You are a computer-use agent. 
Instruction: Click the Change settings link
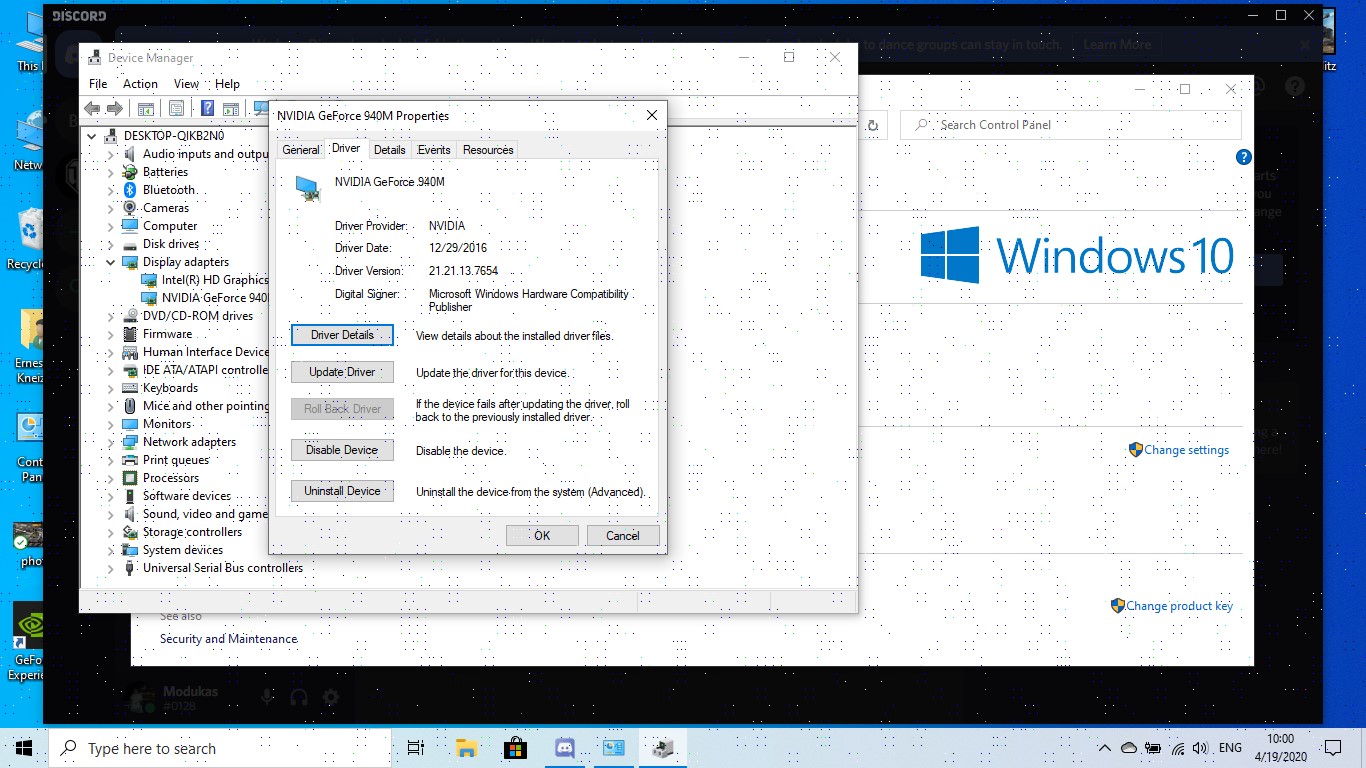coord(1186,450)
